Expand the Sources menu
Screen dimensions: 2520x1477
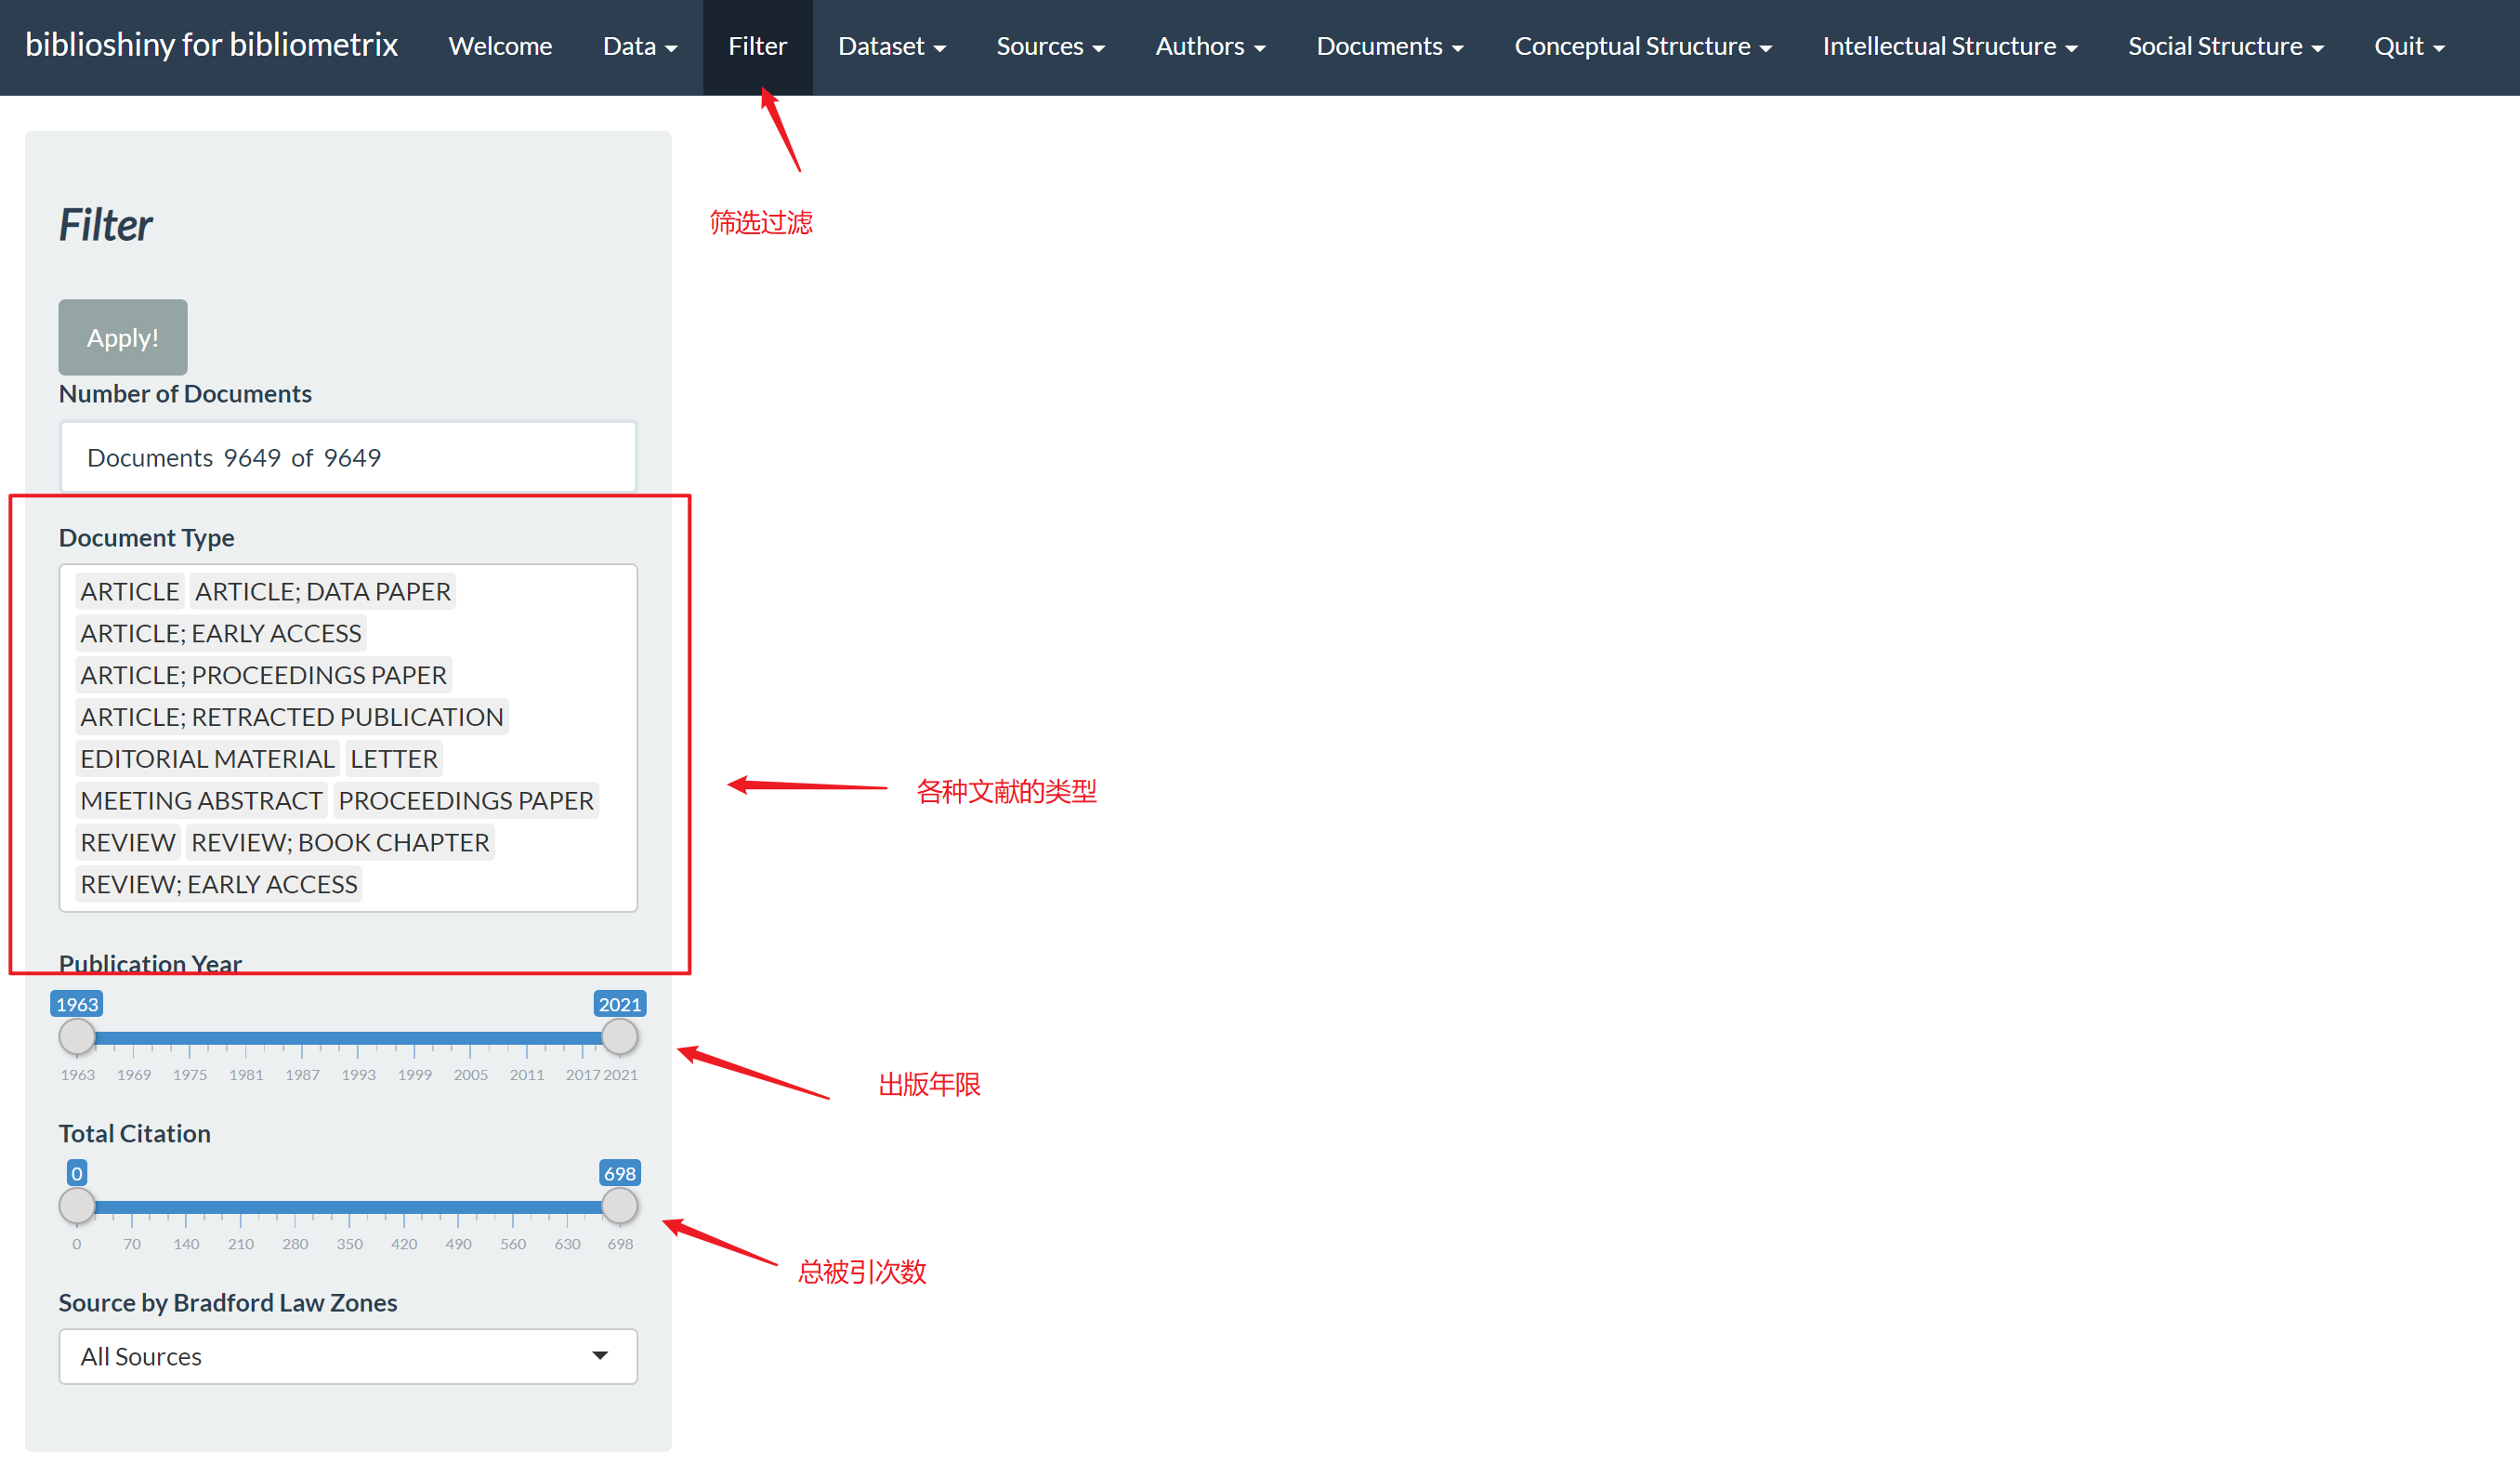click(1049, 44)
